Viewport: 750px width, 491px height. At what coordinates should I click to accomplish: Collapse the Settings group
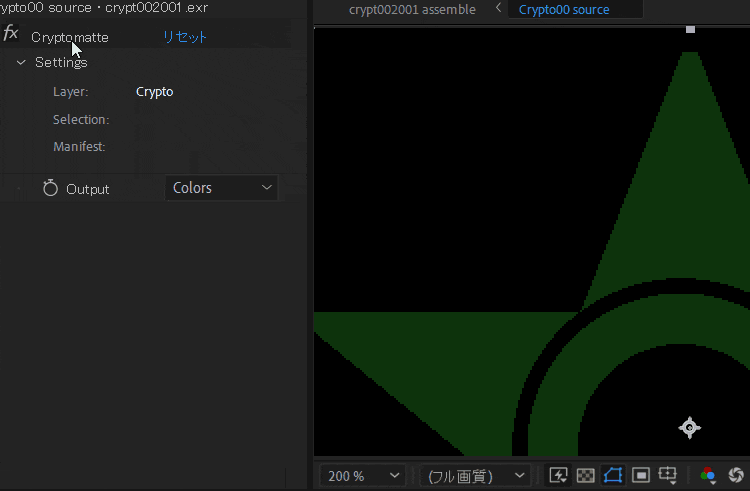[x=21, y=63]
